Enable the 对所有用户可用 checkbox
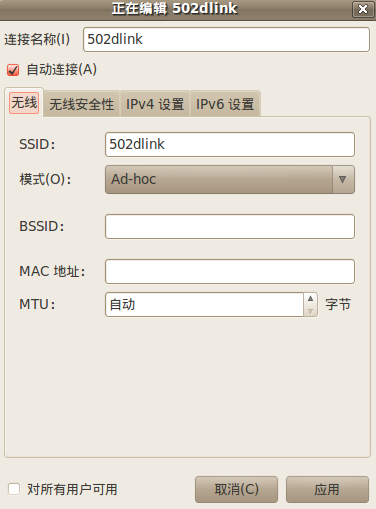This screenshot has height=509, width=376. [x=14, y=489]
